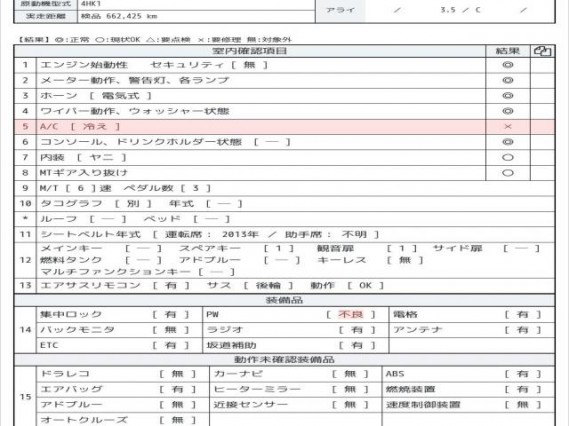
Task: Click the double-circle result for horn row
Action: 508,96
